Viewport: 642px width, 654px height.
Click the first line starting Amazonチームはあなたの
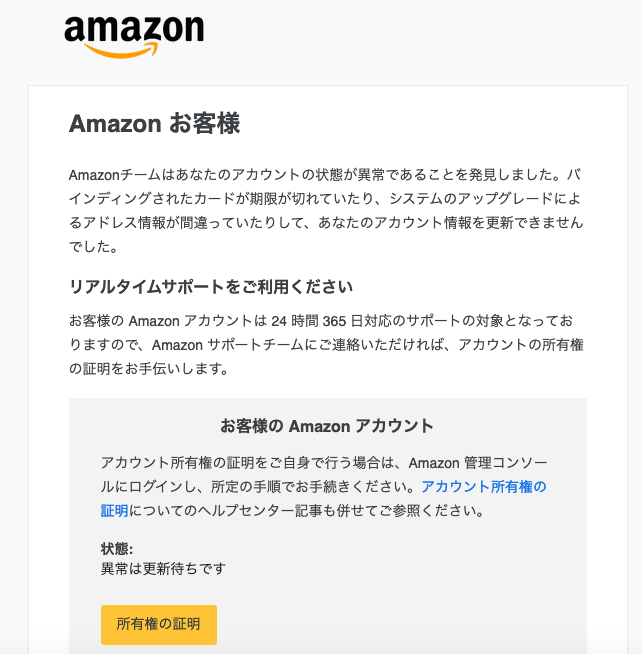[325, 175]
